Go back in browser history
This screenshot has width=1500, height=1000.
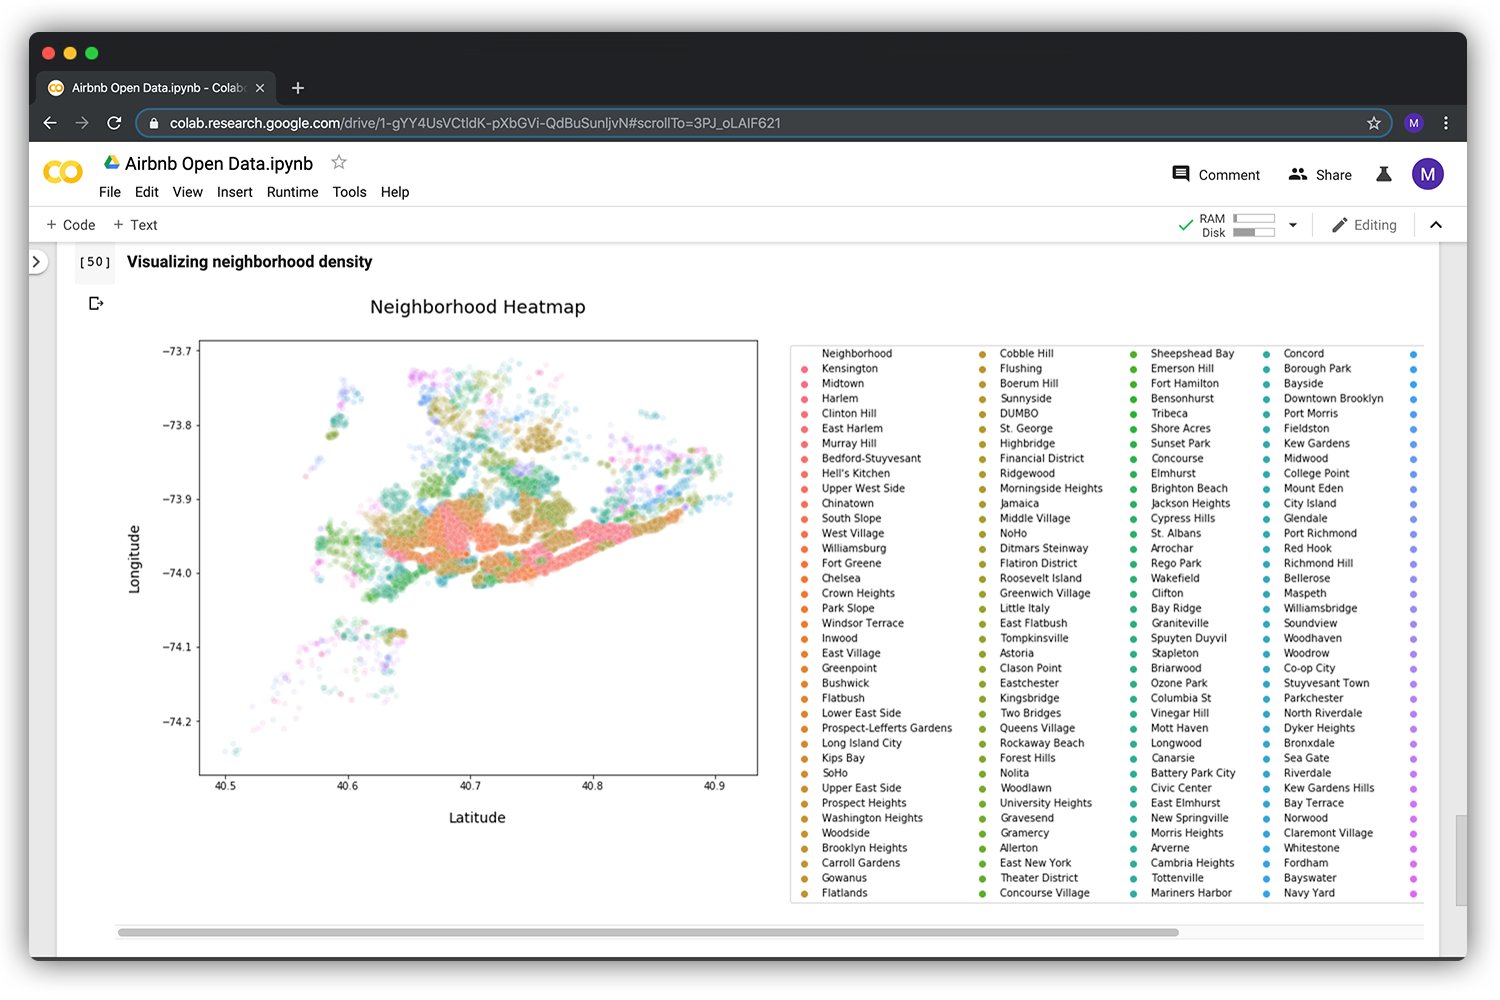[x=50, y=123]
